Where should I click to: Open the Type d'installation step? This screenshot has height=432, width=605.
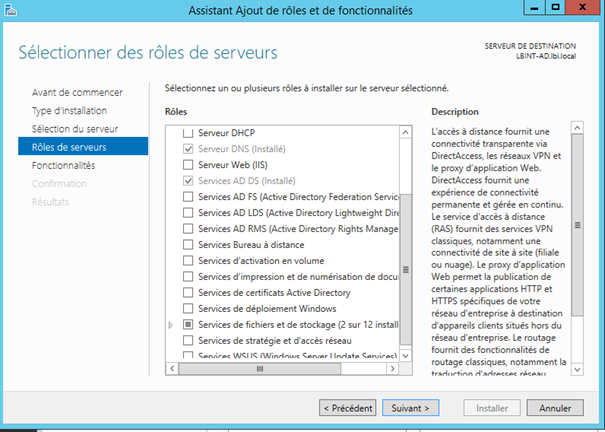(69, 111)
